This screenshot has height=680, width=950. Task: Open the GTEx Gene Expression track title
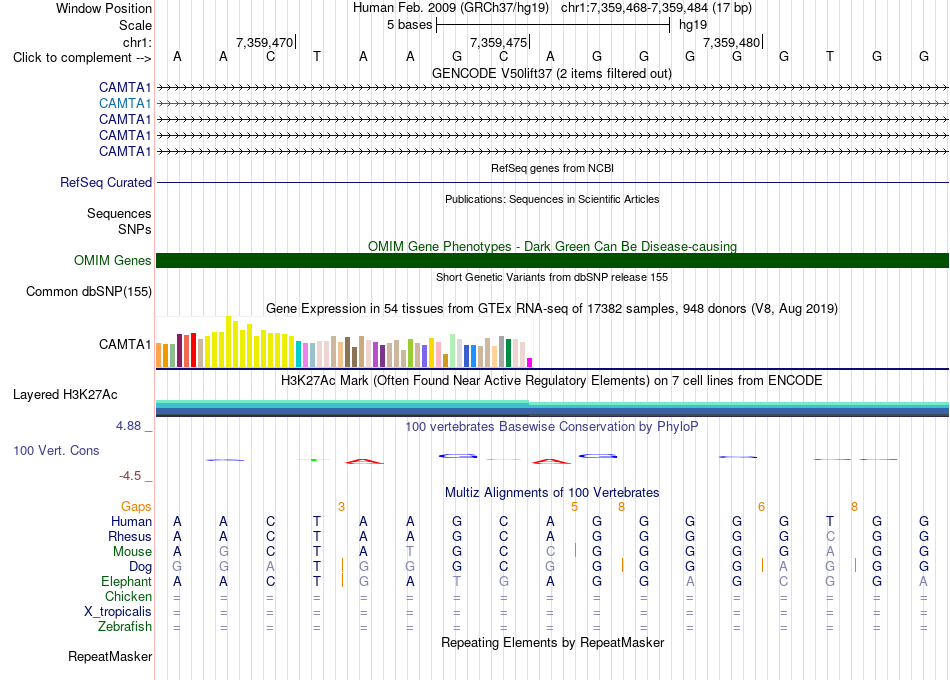552,308
